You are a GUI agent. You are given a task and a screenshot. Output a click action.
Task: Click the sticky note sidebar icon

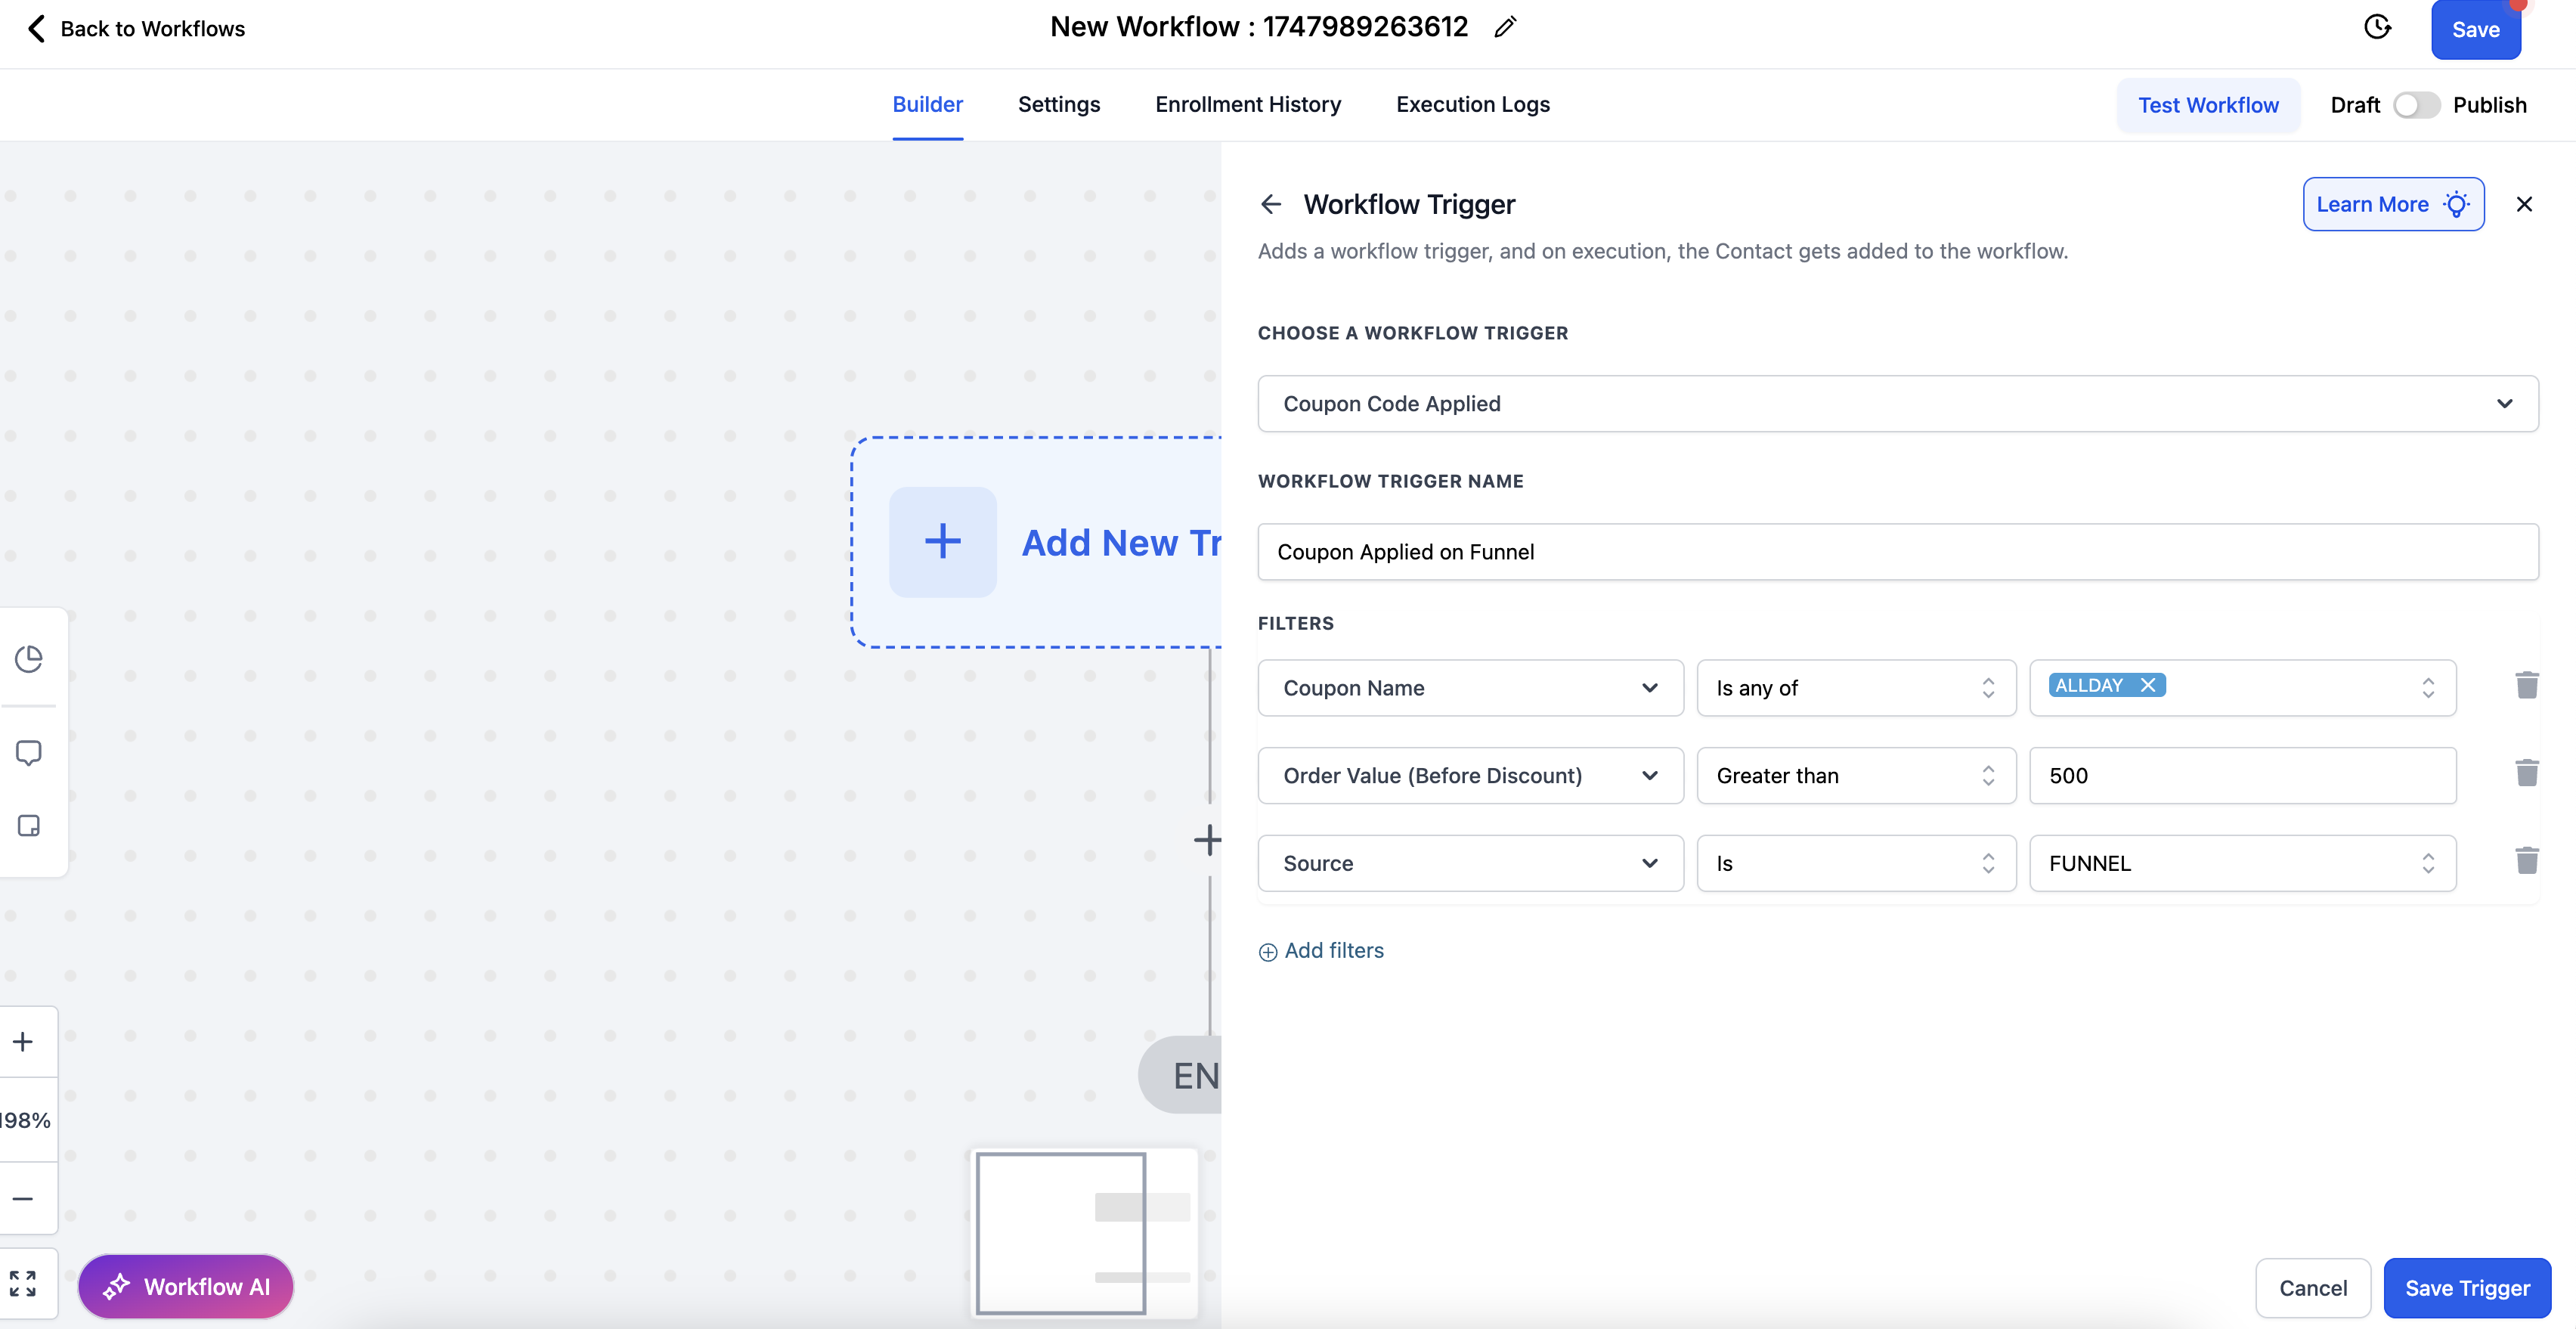click(x=29, y=826)
